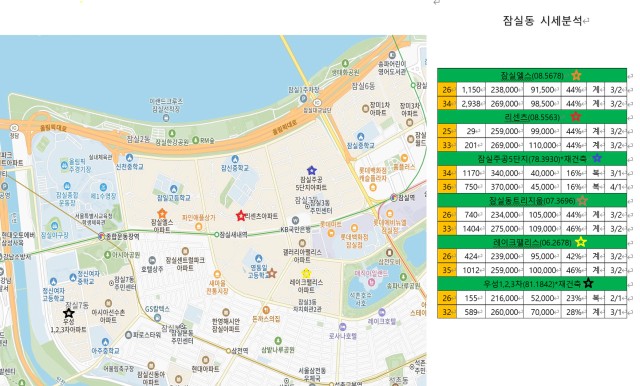The height and width of the screenshot is (386, 640).
Task: Click the 340,000 price cell in table
Action: pyautogui.click(x=504, y=173)
